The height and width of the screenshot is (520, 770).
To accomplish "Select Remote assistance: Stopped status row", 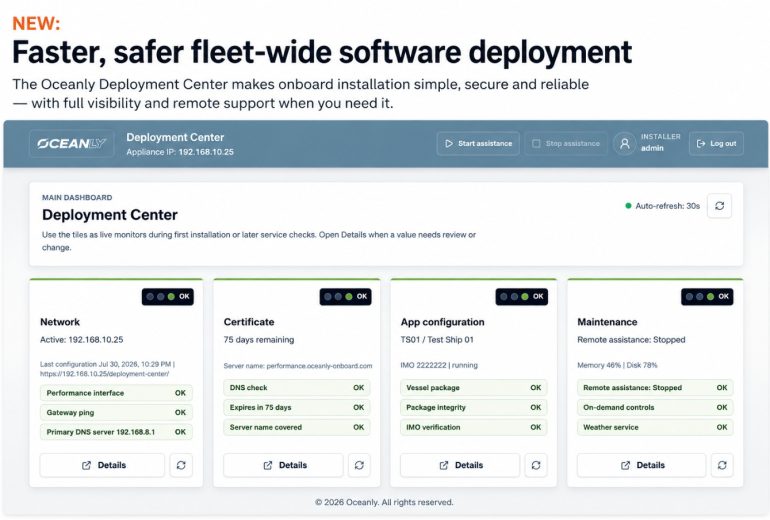I will tap(655, 387).
